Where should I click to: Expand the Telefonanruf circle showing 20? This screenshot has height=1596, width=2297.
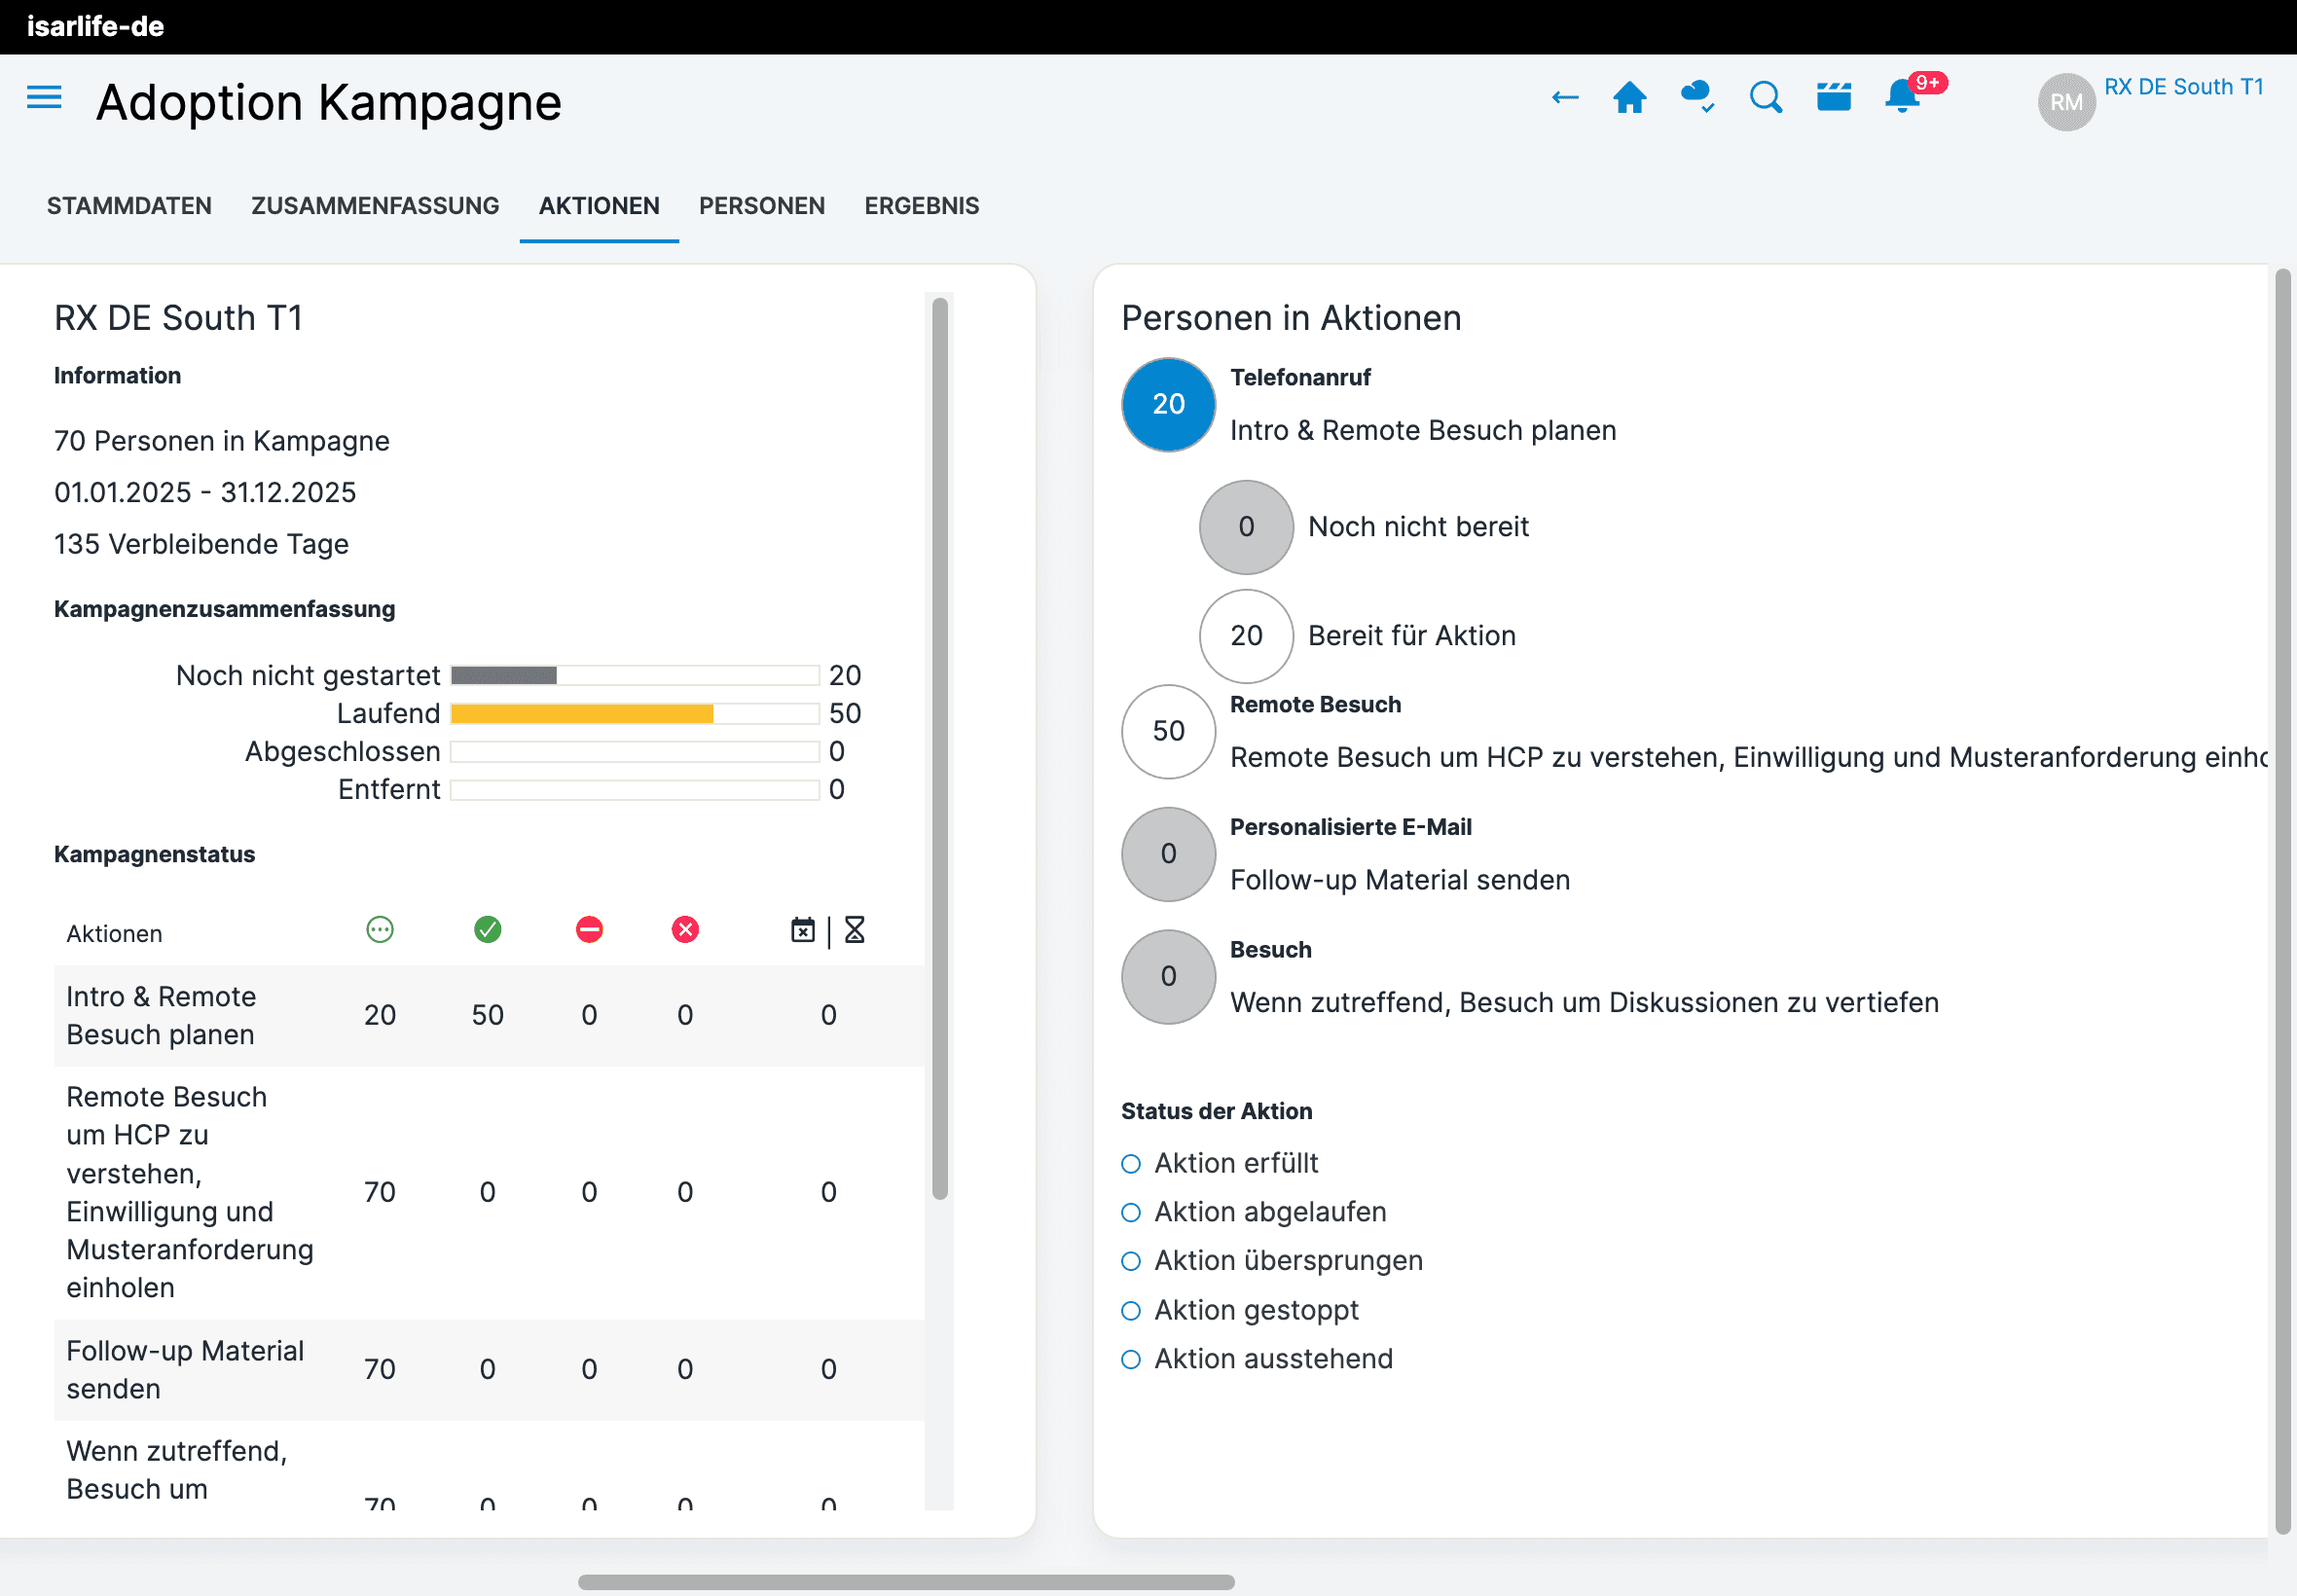click(x=1168, y=404)
